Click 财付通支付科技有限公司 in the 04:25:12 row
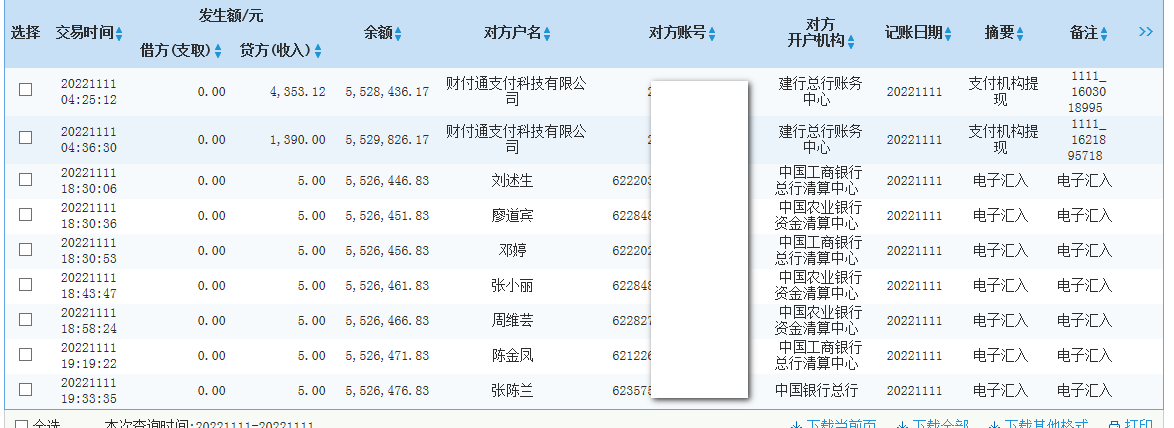This screenshot has height=428, width=1174. point(516,91)
